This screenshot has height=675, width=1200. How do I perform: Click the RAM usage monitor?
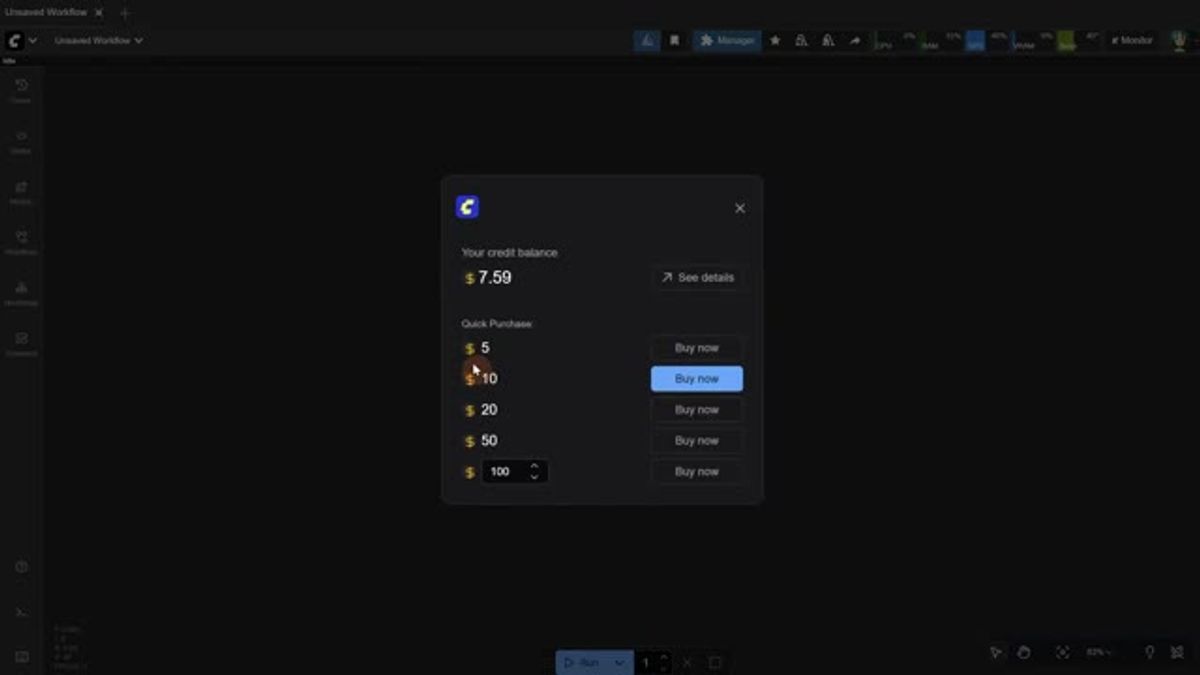(941, 41)
